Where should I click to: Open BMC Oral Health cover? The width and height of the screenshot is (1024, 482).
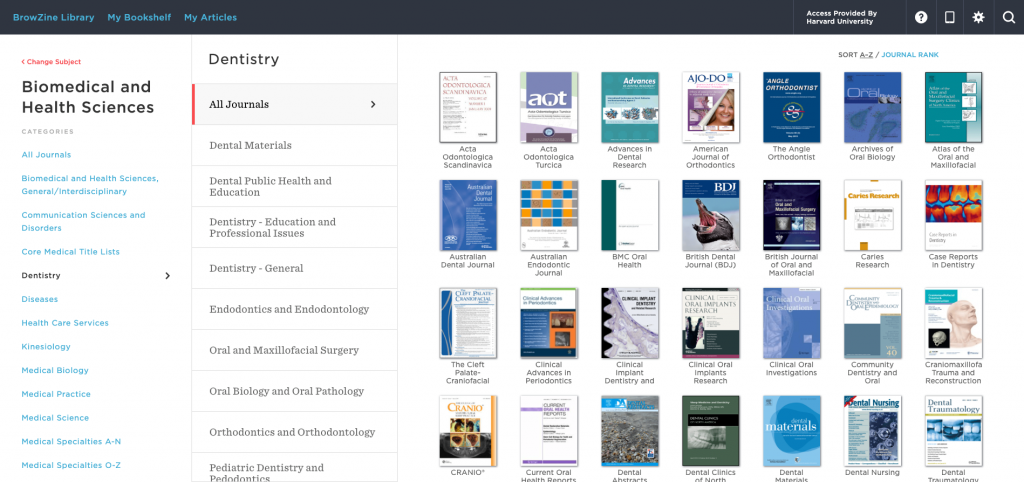click(x=630, y=216)
